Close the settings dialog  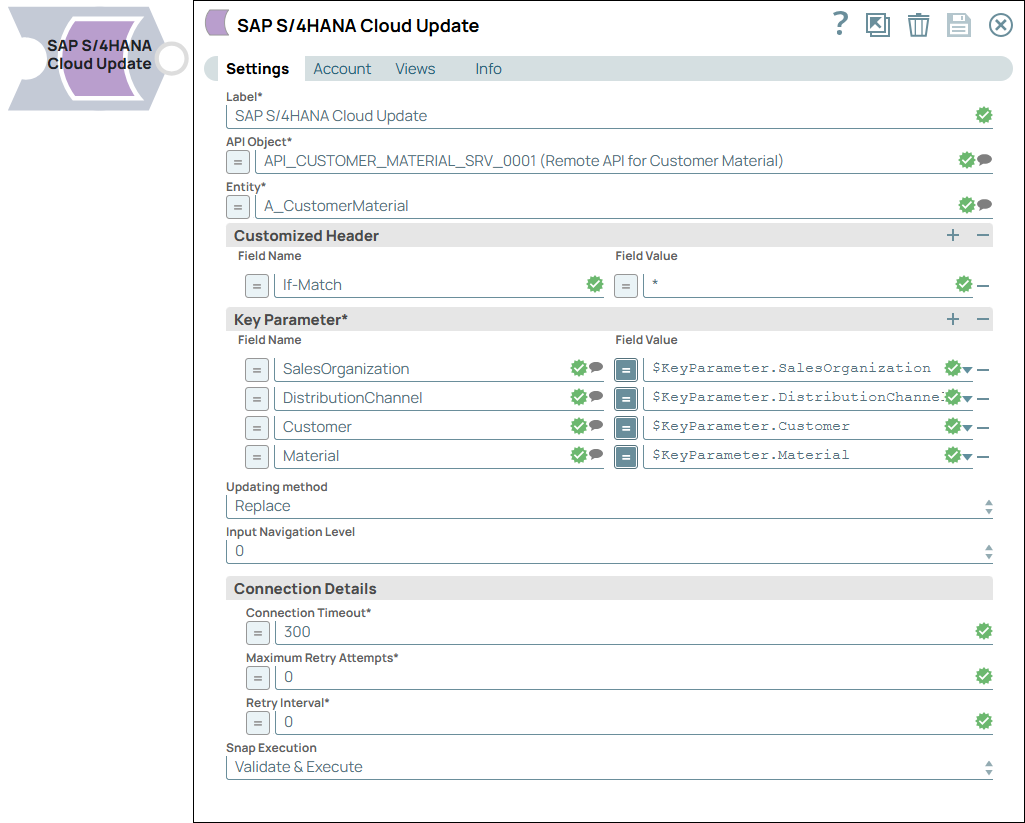pyautogui.click(x=1000, y=25)
